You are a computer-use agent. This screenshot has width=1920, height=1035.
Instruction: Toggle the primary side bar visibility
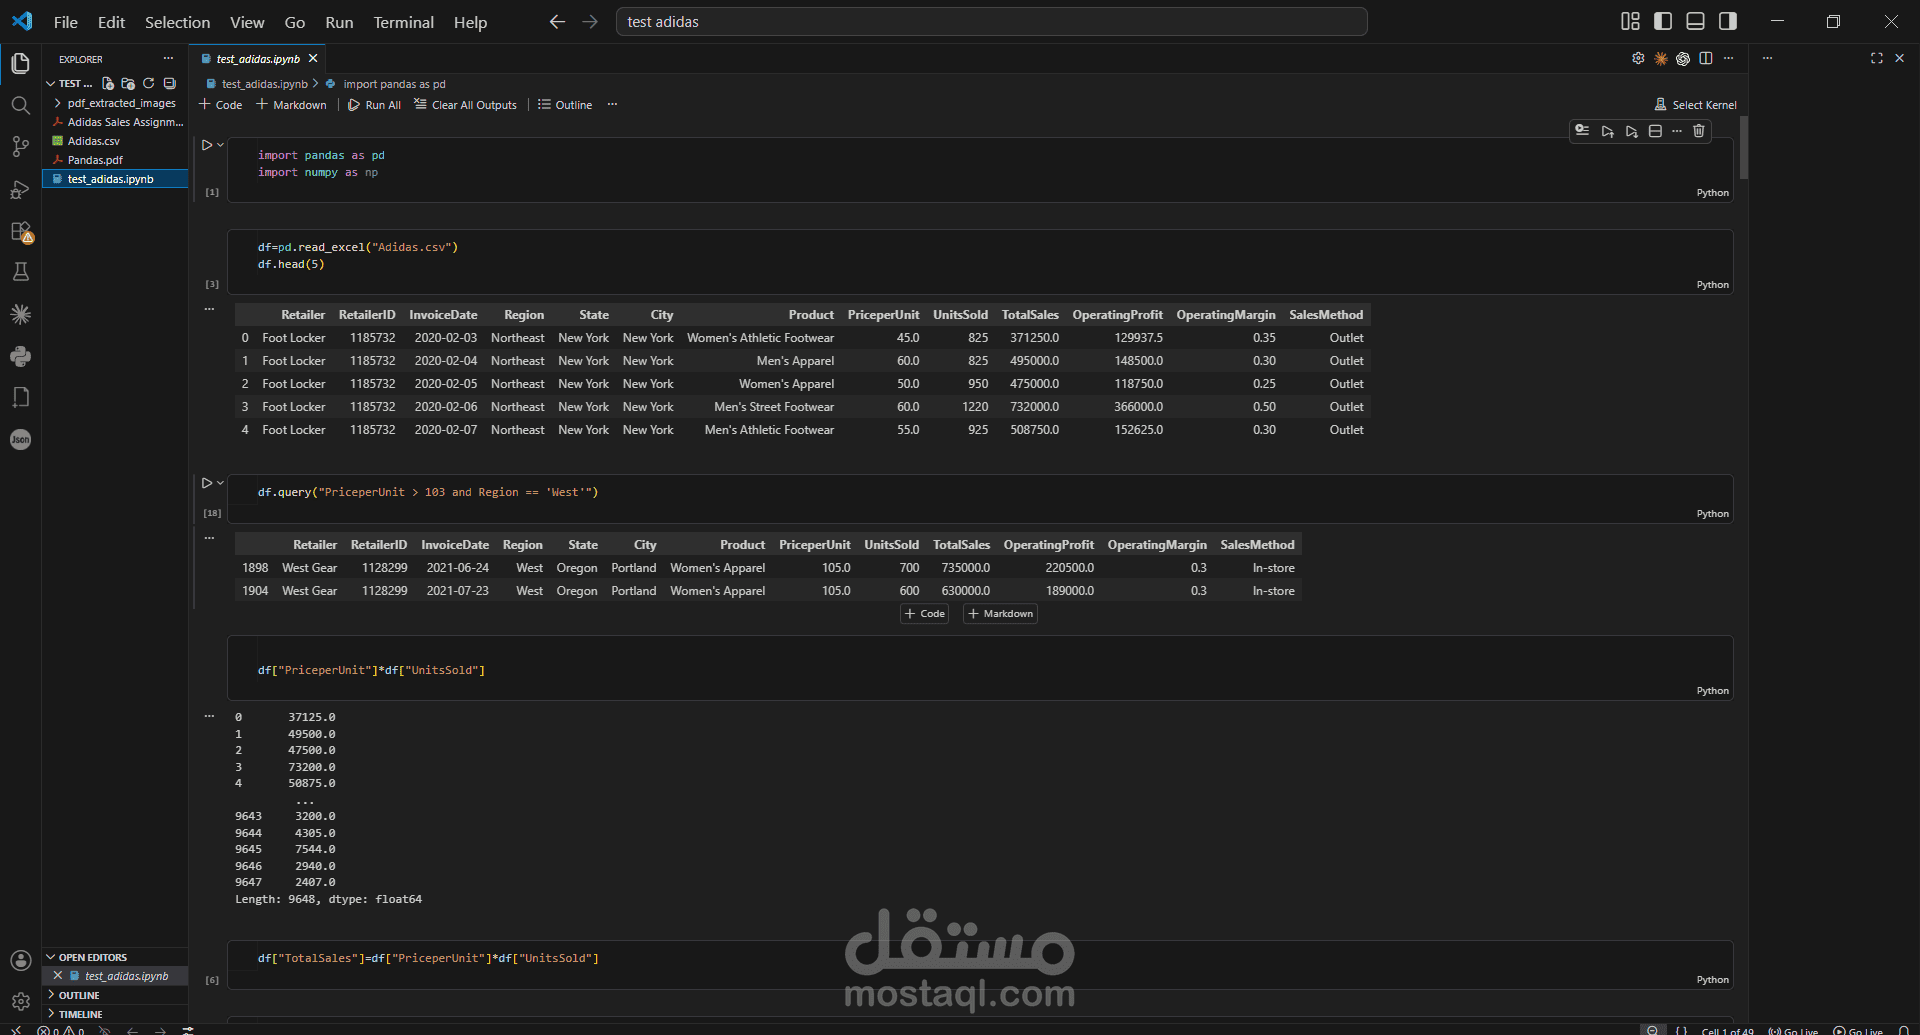[x=1663, y=21]
